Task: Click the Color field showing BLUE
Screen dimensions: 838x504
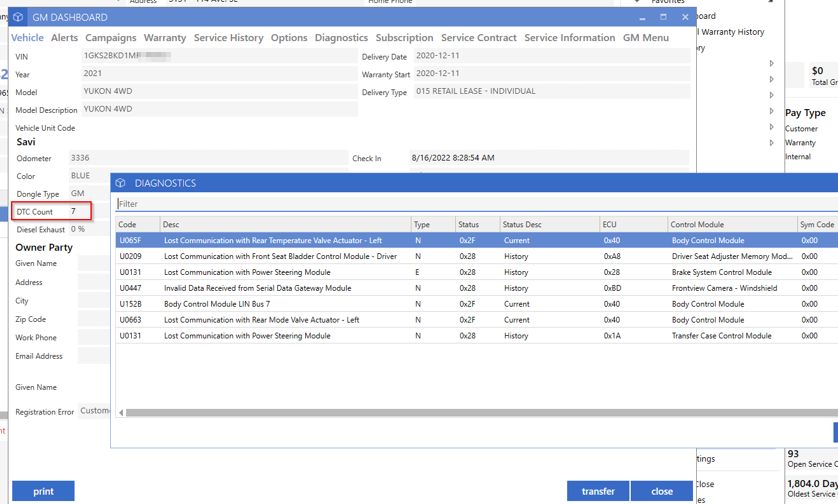Action: 90,175
